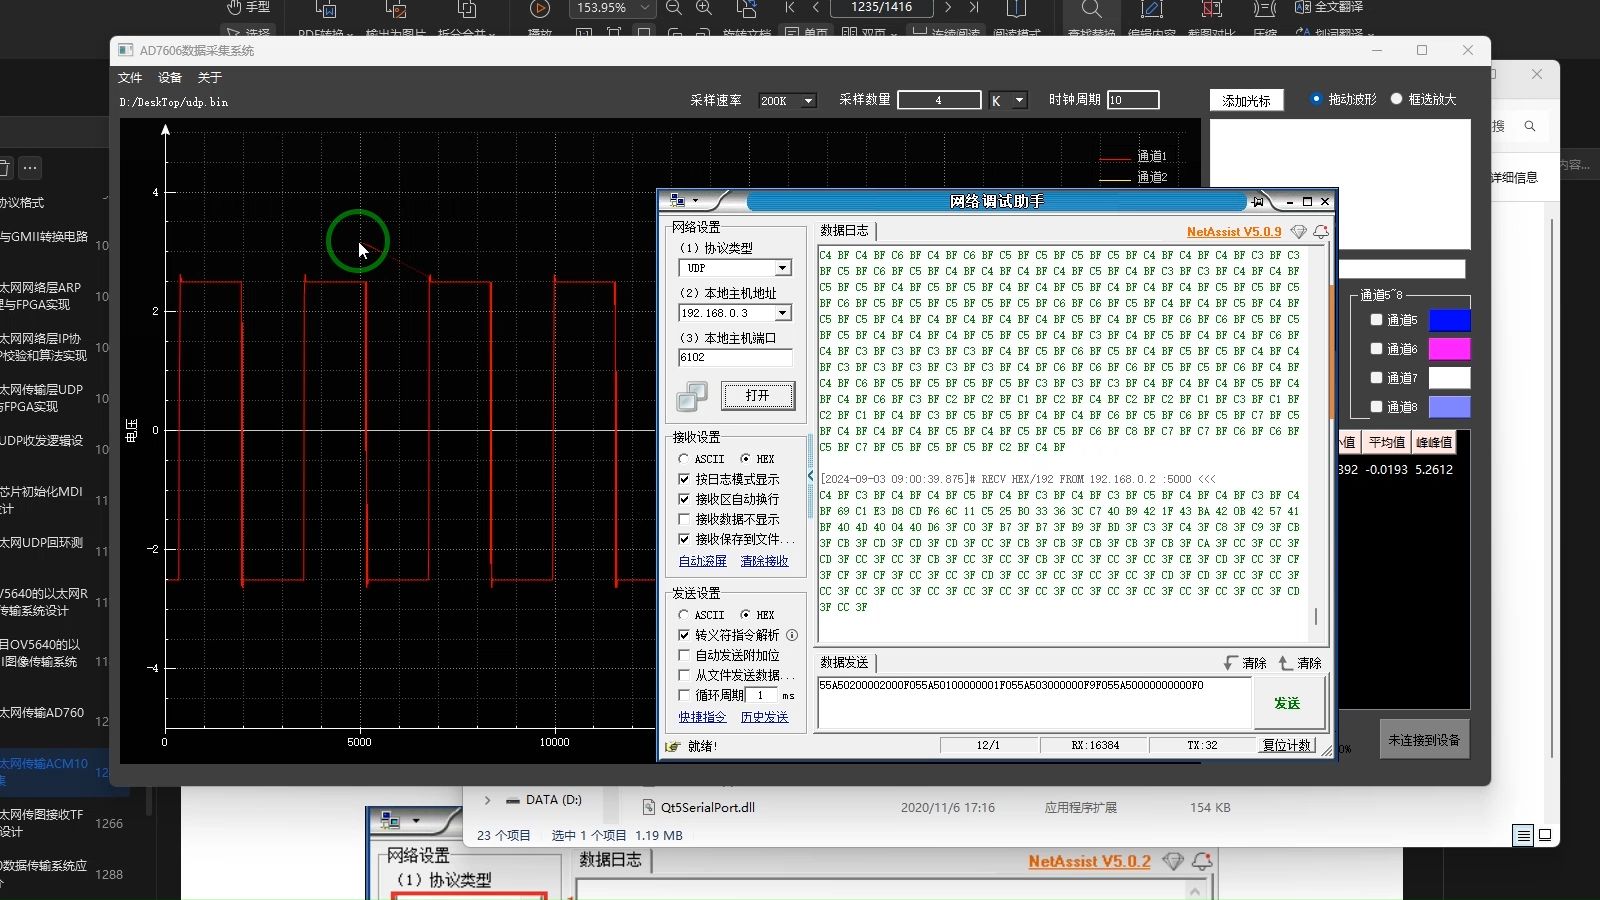Click the NetAssist window system menu icon
The height and width of the screenshot is (900, 1600).
coord(677,201)
